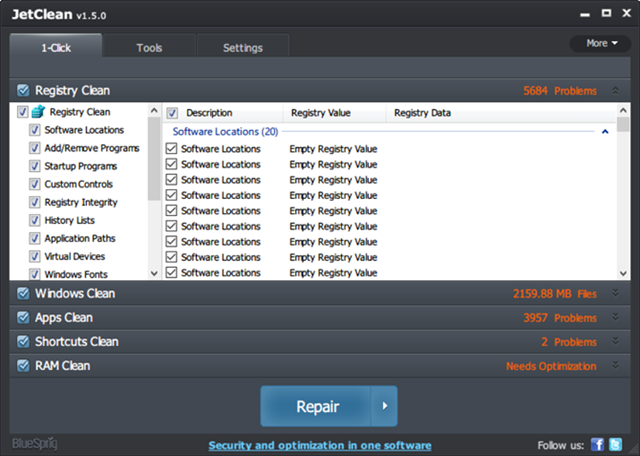Collapse the Registry Clean section chevron

pyautogui.click(x=616, y=91)
